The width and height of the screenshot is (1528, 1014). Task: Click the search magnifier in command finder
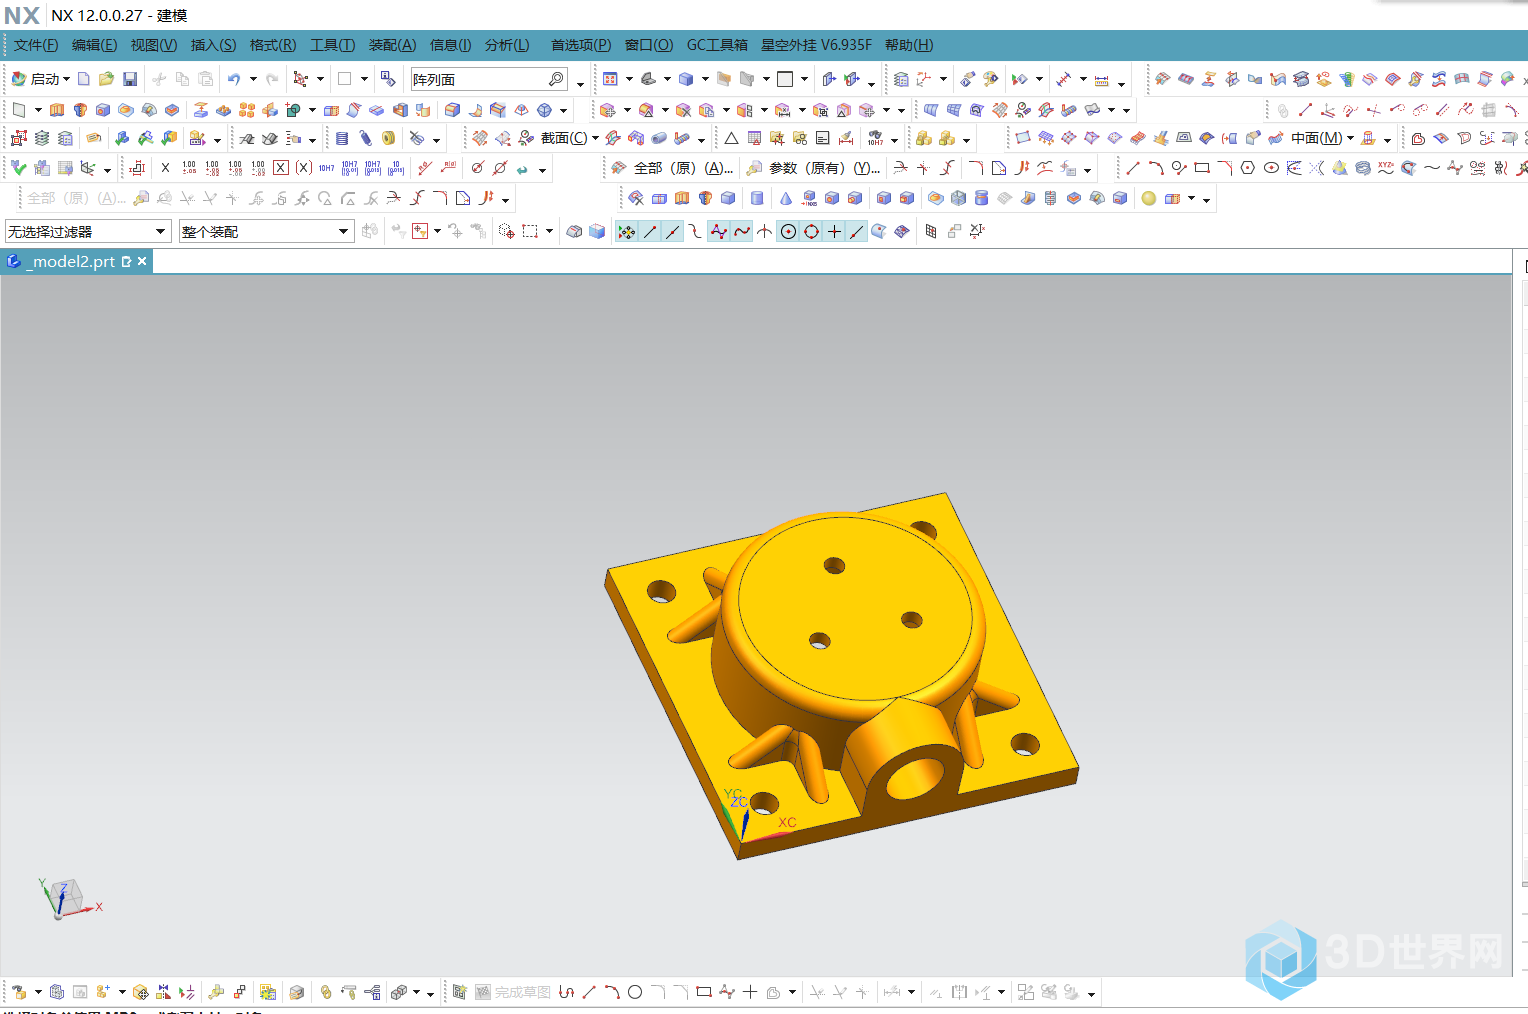[556, 79]
